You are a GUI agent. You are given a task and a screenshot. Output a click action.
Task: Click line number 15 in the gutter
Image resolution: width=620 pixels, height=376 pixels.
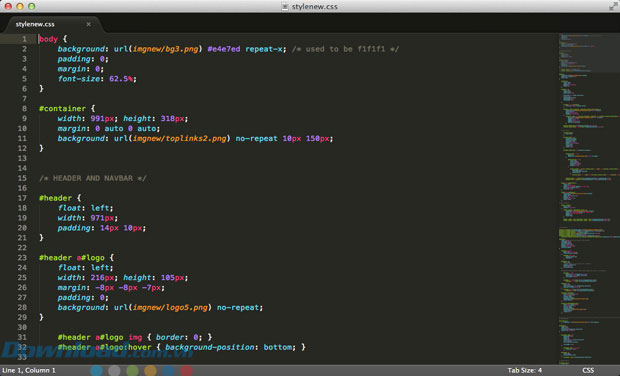[22, 178]
